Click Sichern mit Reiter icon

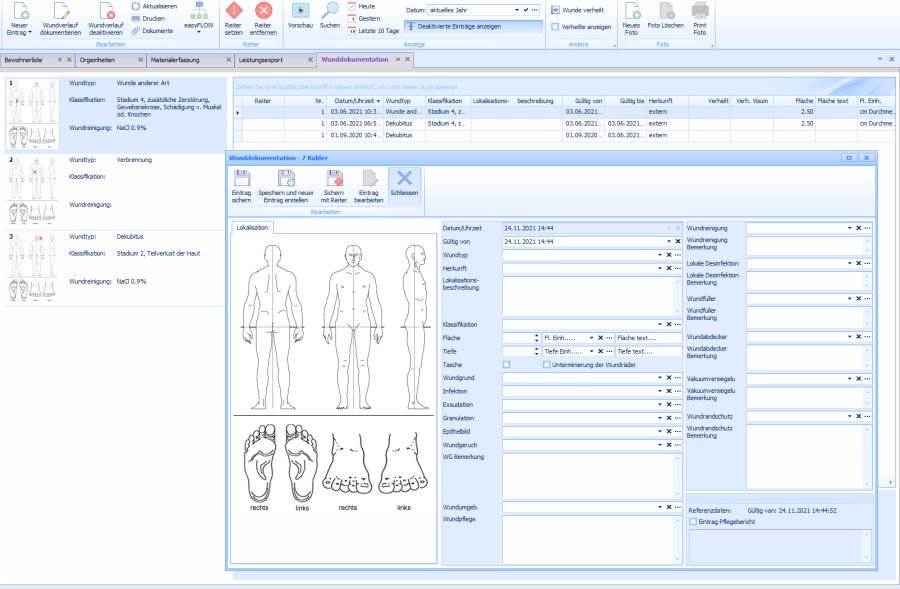pos(333,179)
